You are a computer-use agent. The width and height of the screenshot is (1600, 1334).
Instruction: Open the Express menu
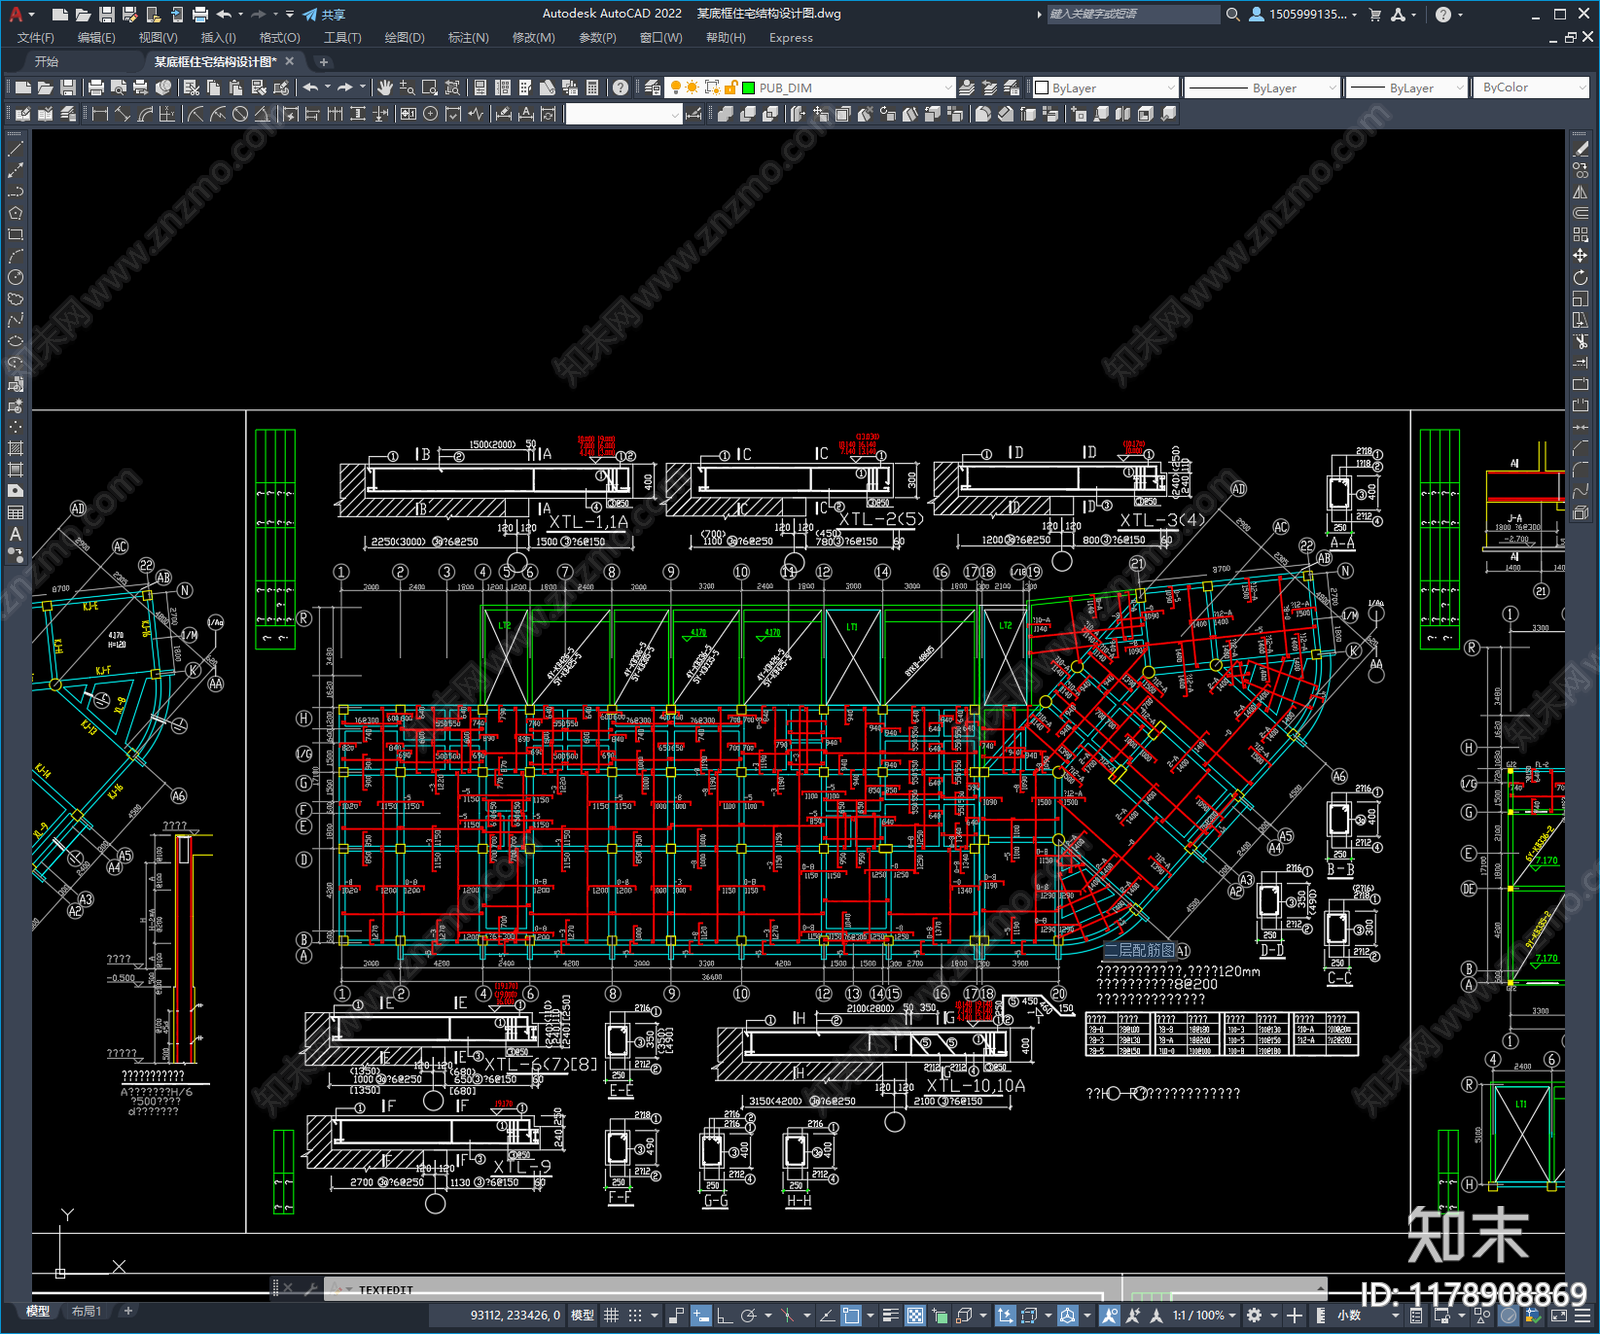tap(791, 38)
